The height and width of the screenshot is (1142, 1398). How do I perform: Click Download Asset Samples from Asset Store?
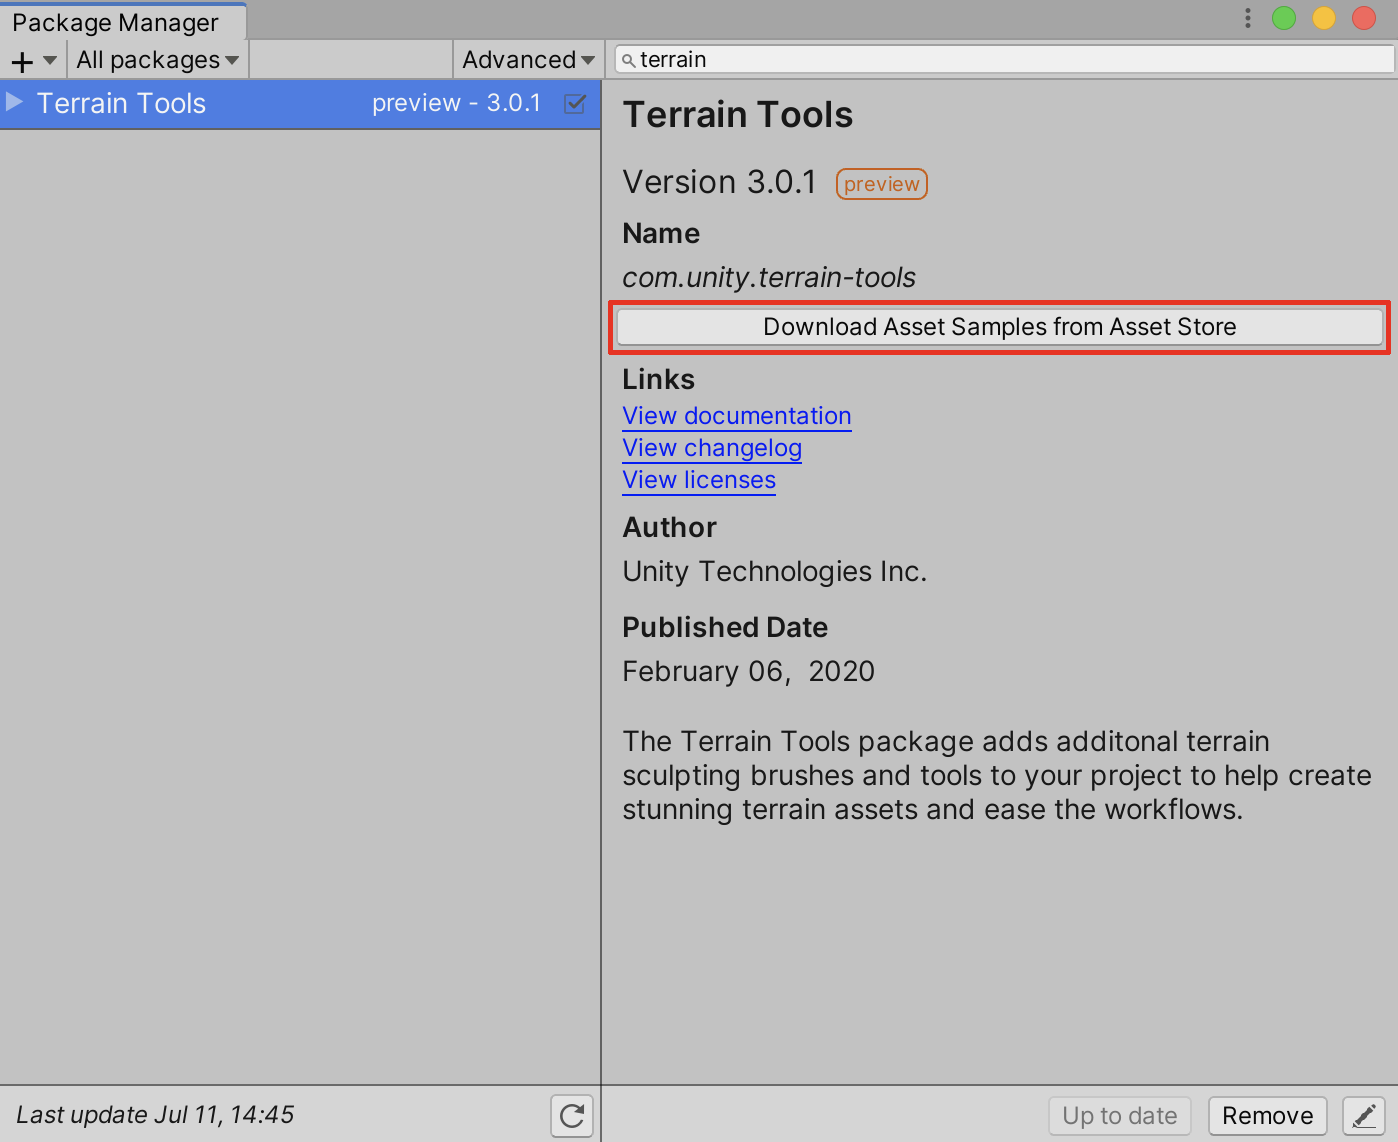tap(1000, 327)
